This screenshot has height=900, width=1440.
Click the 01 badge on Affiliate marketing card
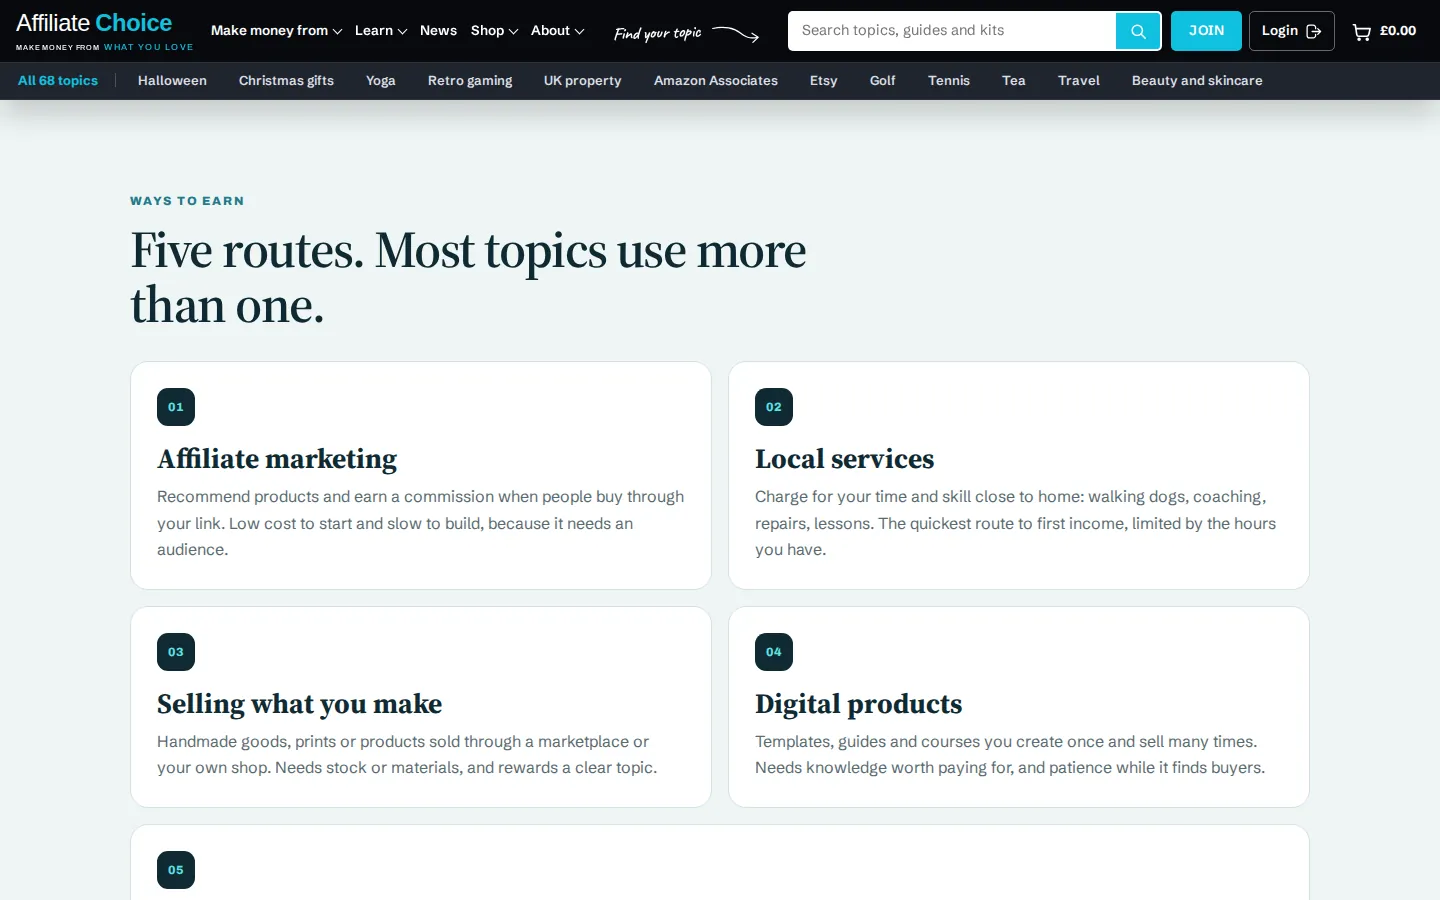tap(176, 407)
